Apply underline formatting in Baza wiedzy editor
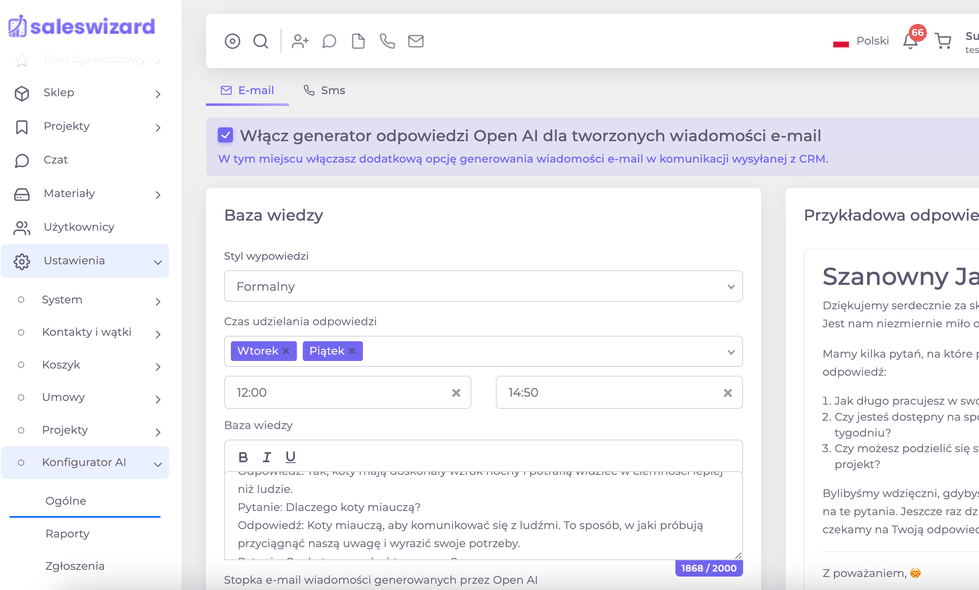 290,457
